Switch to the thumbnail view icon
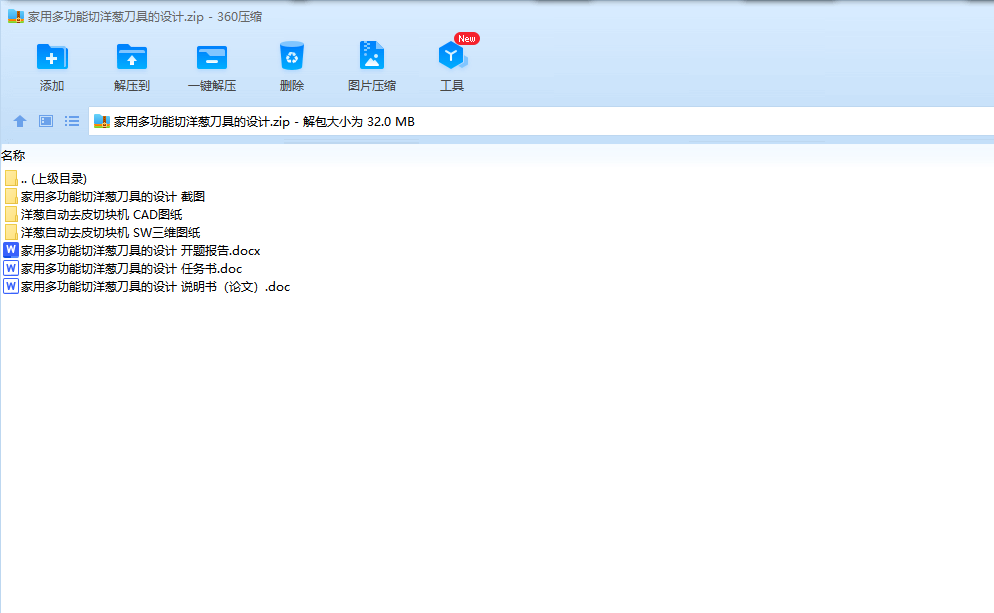 [46, 121]
